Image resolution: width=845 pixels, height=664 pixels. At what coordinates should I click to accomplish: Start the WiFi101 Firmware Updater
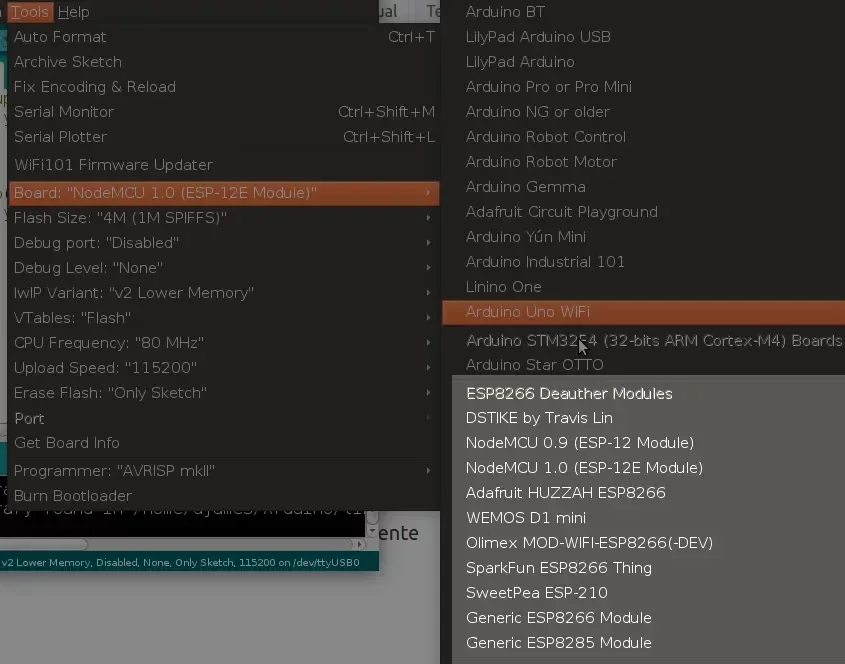pos(224,165)
